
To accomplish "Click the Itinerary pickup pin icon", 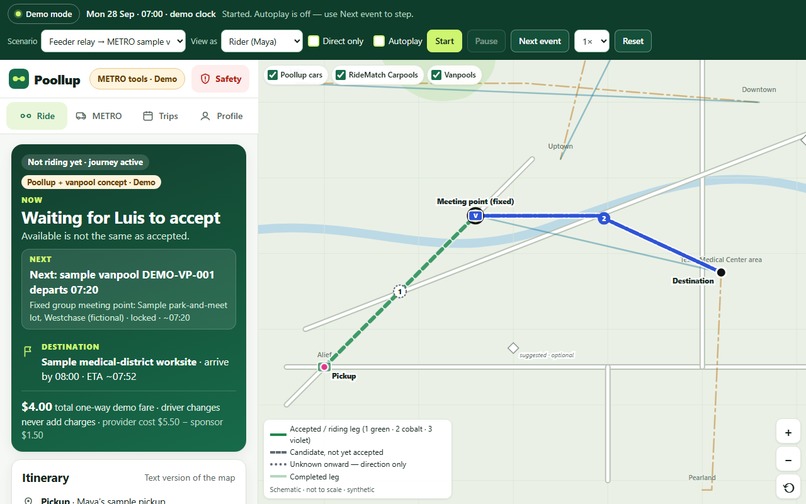I will [x=28, y=500].
